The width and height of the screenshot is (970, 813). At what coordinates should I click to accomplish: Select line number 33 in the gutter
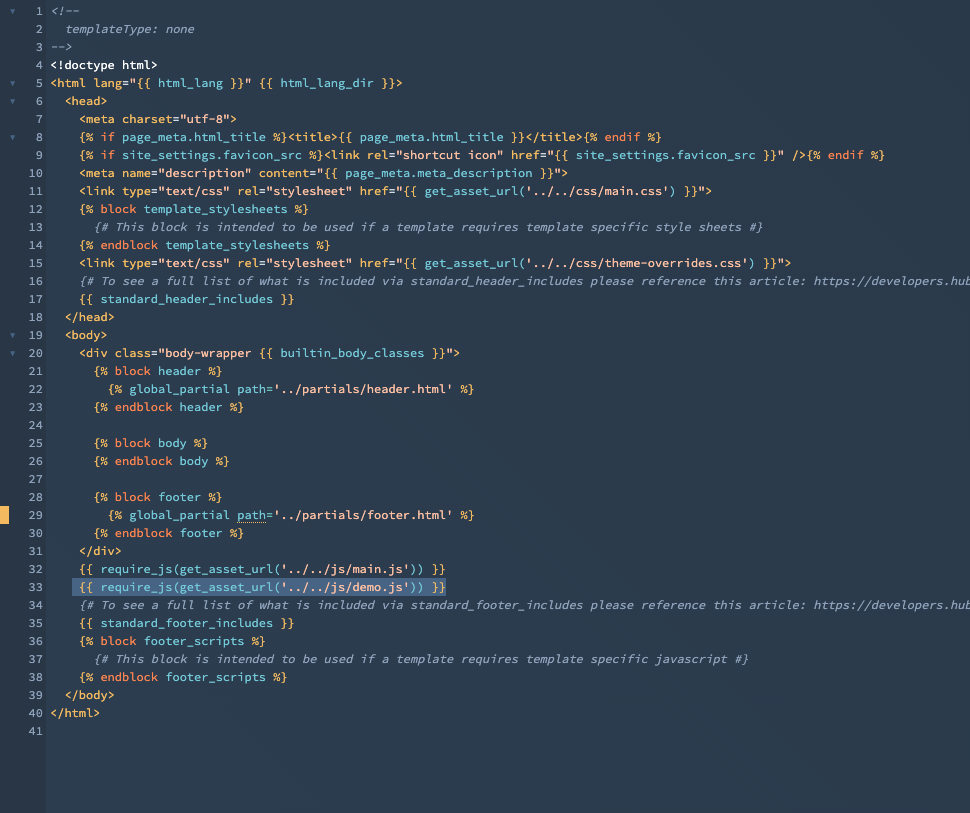pyautogui.click(x=35, y=587)
